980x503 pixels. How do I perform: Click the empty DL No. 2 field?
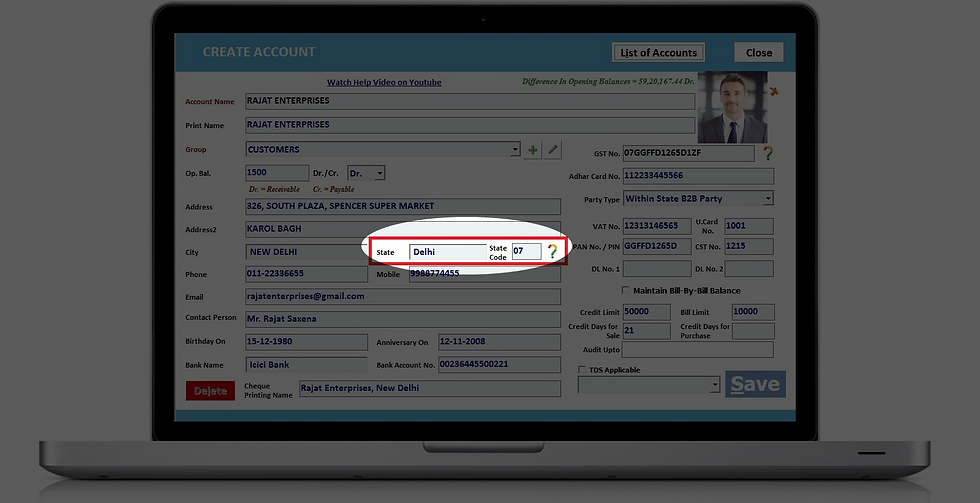(x=749, y=269)
